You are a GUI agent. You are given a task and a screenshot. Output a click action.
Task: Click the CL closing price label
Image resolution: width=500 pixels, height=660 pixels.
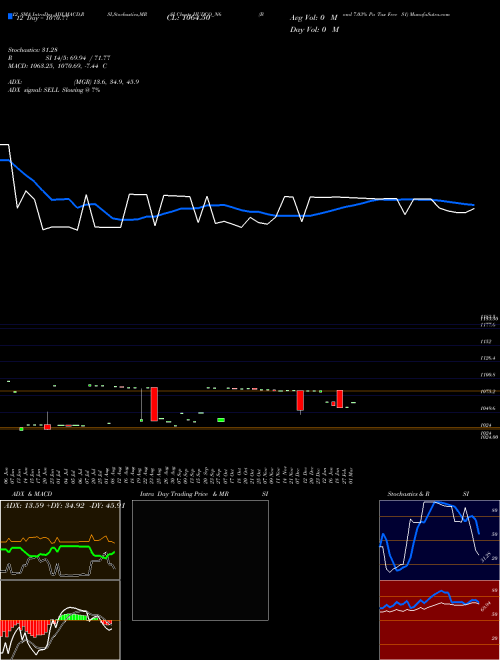pos(188,18)
